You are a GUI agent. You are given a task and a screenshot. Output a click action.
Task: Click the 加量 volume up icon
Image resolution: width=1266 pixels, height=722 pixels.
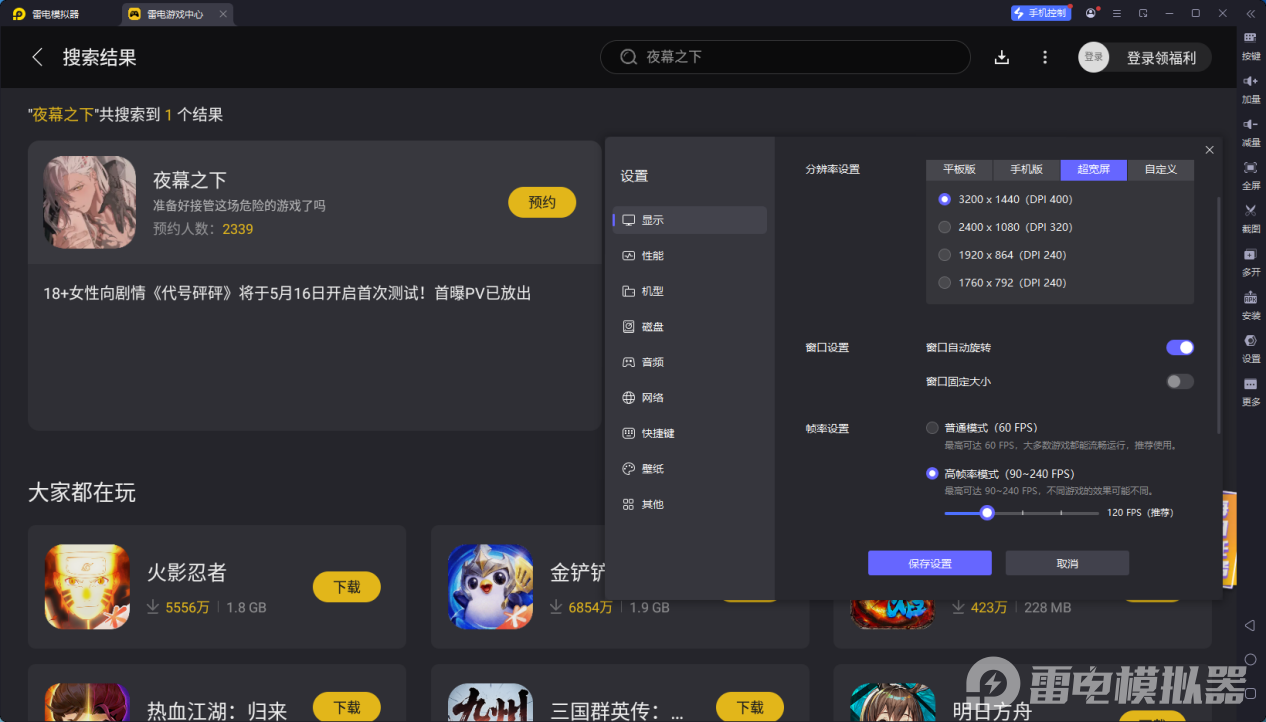[1250, 87]
